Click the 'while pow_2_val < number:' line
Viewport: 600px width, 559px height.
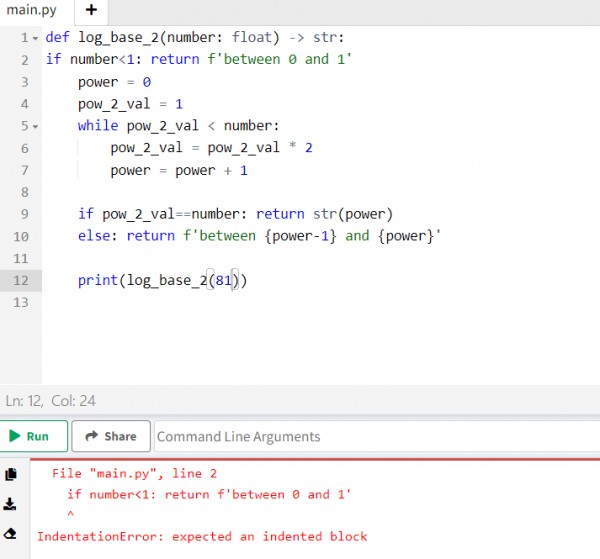(179, 126)
